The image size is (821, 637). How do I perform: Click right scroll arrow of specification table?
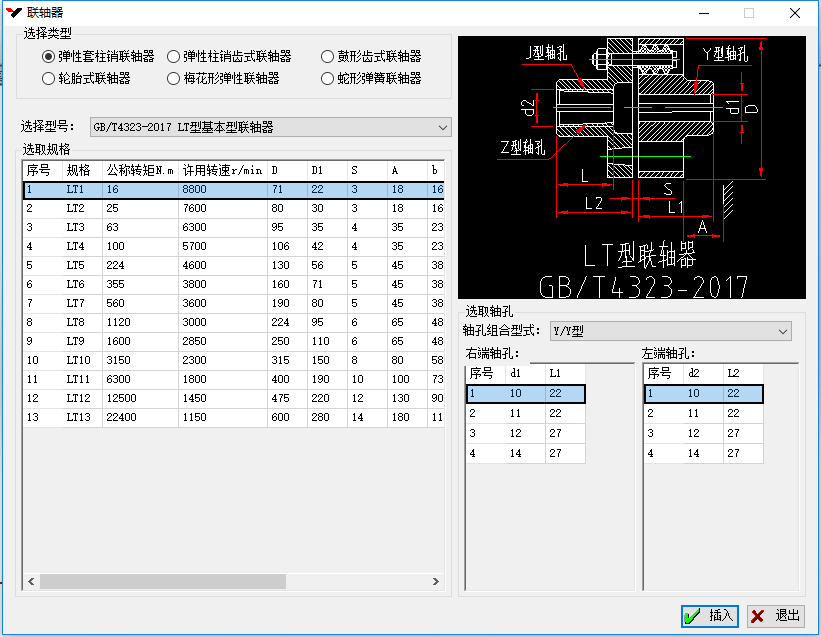point(435,582)
